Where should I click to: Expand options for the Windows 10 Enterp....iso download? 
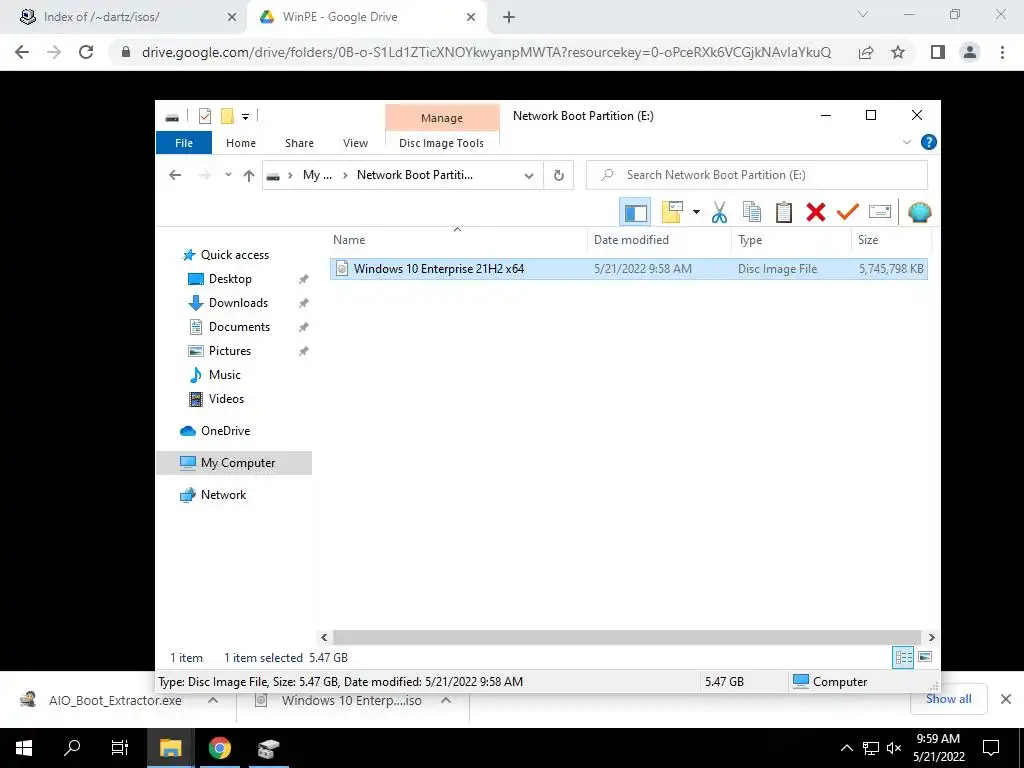tap(446, 700)
